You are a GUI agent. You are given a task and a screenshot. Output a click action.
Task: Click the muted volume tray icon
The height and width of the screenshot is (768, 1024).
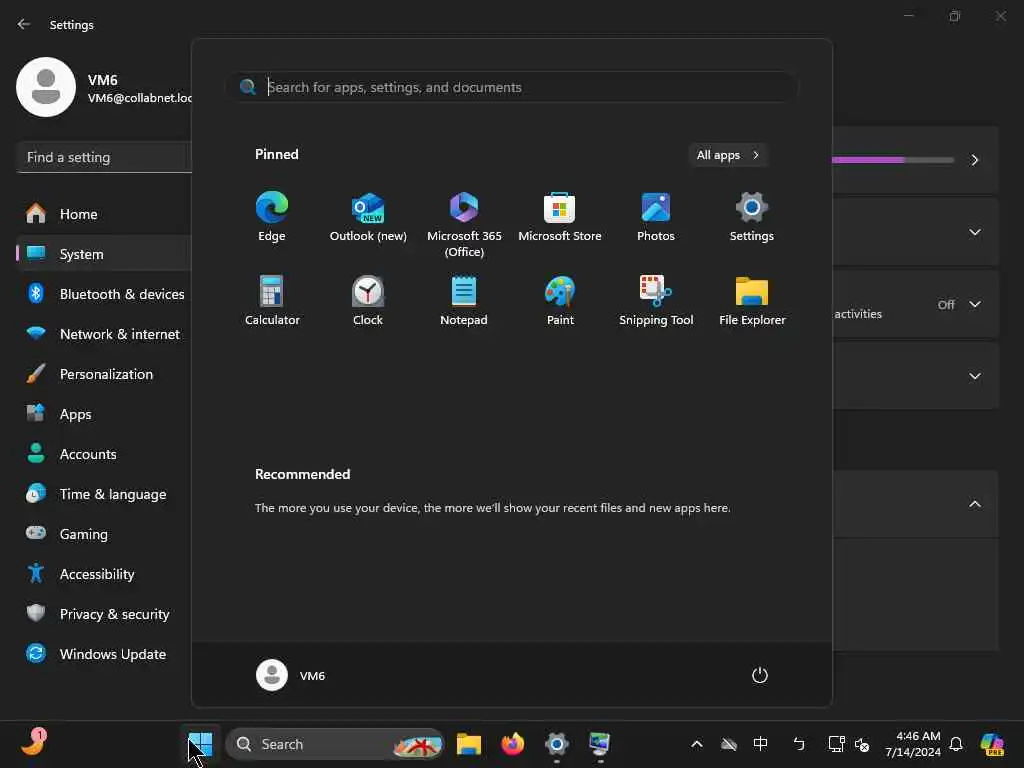862,744
